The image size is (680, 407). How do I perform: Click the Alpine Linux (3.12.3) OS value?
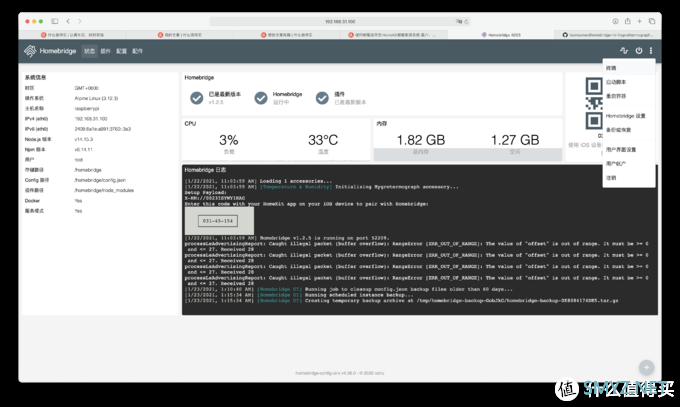point(96,98)
